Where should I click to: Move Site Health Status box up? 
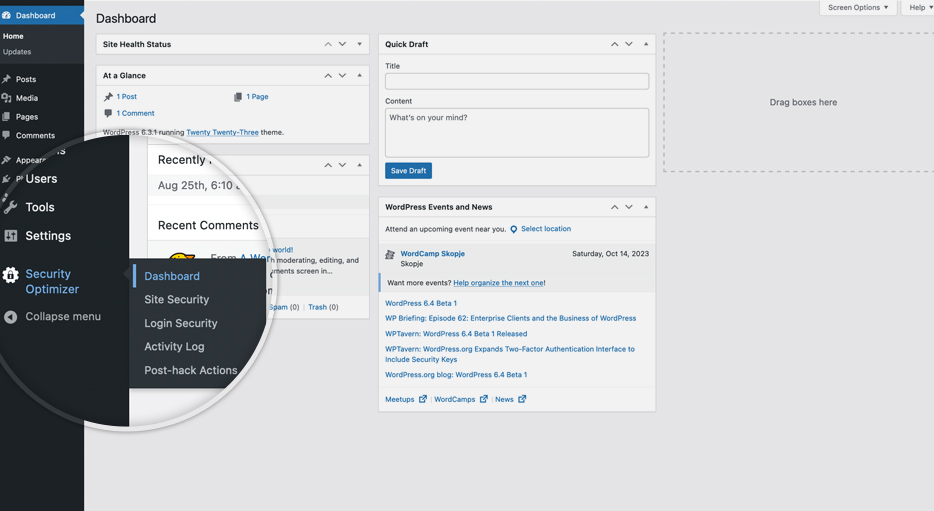tap(328, 44)
